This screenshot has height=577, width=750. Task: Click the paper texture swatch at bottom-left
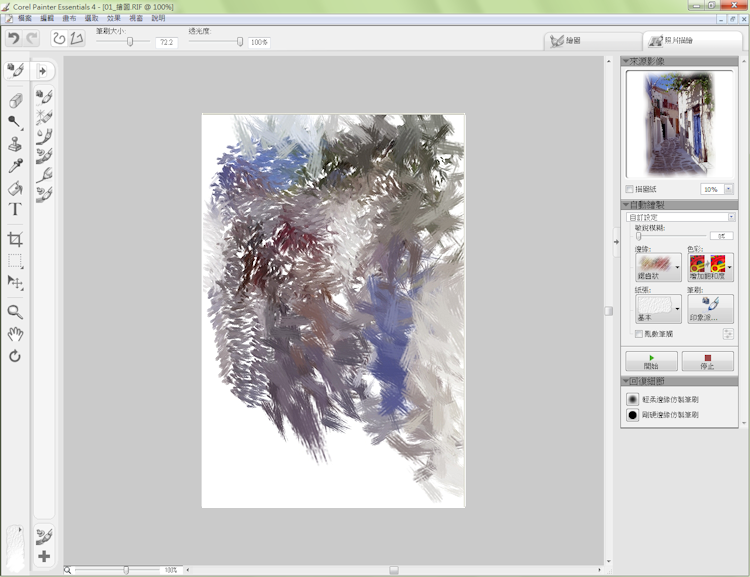pyautogui.click(x=15, y=548)
